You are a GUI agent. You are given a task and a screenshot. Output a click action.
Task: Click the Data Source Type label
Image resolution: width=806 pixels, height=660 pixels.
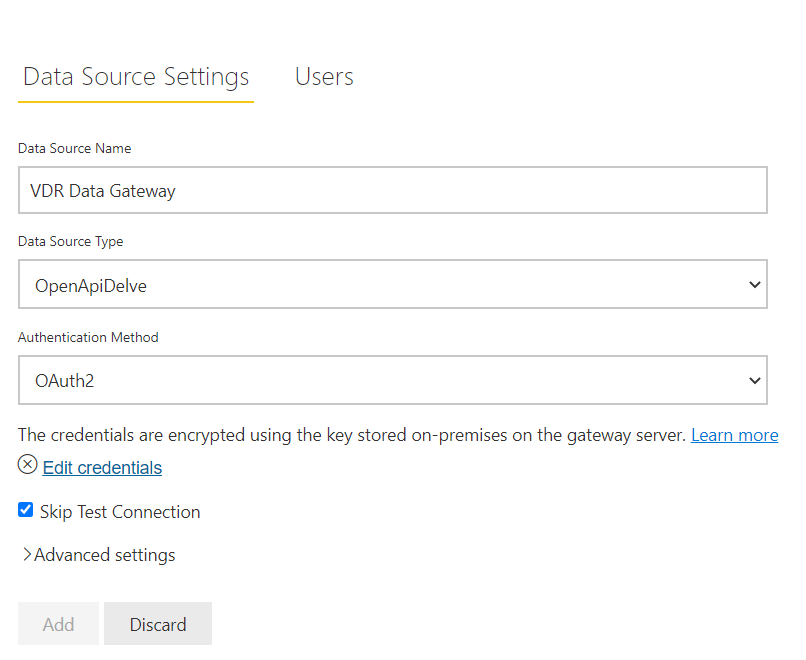coord(70,242)
